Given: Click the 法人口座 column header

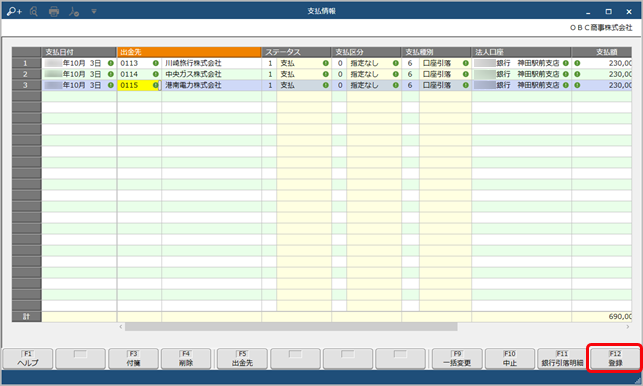Looking at the screenshot, I should coord(521,52).
